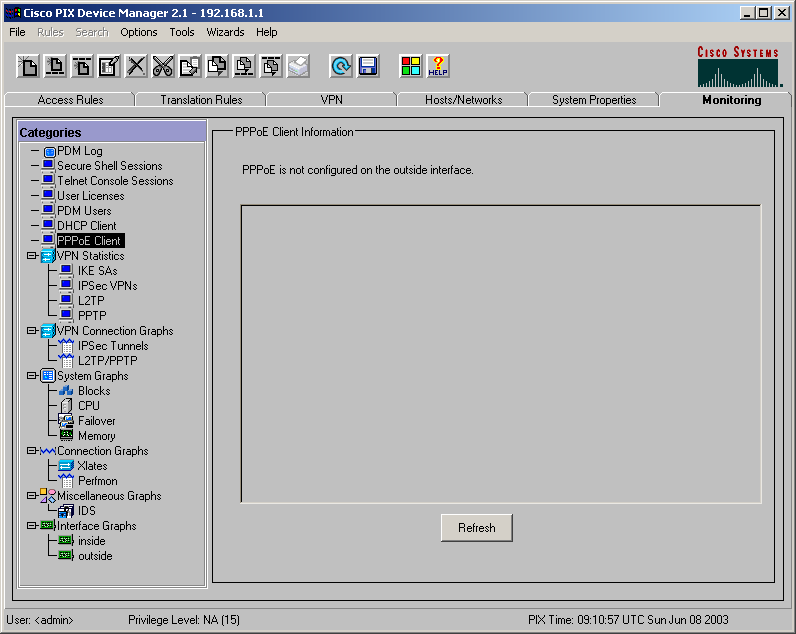The width and height of the screenshot is (796, 634).
Task: Select L2TP/PPTP under VPN Connection Graphs
Action: (108, 360)
